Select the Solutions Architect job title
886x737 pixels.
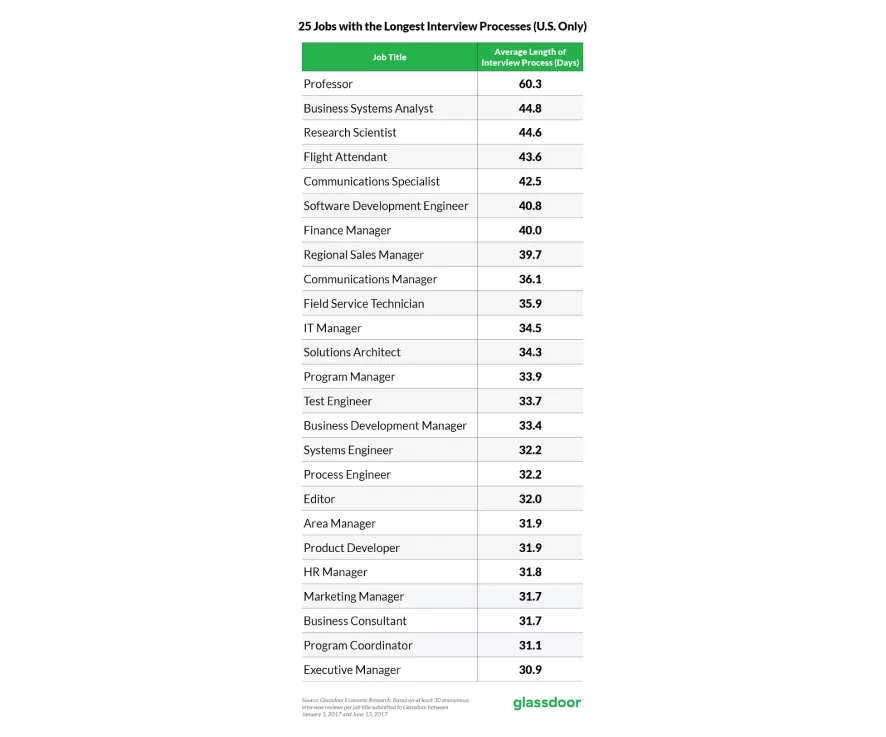pos(352,352)
